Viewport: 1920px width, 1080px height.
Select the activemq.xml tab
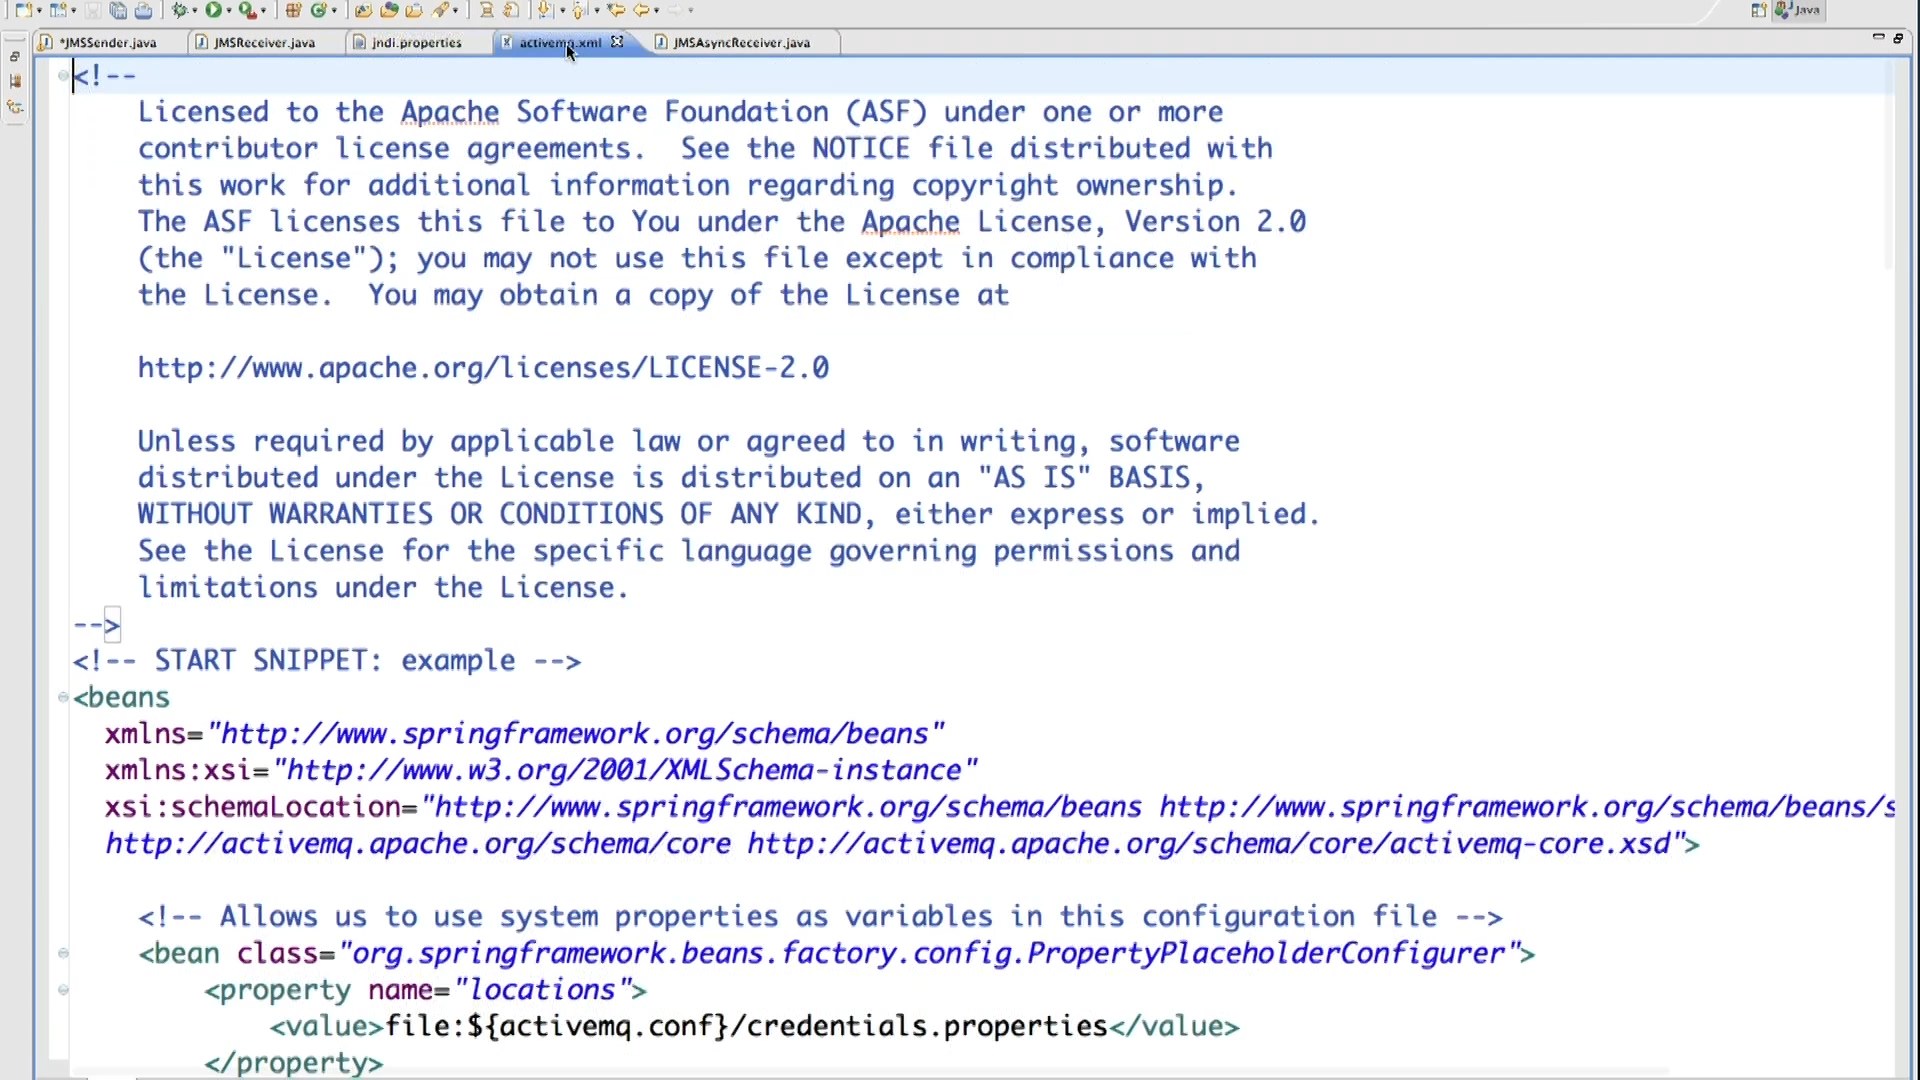560,43
